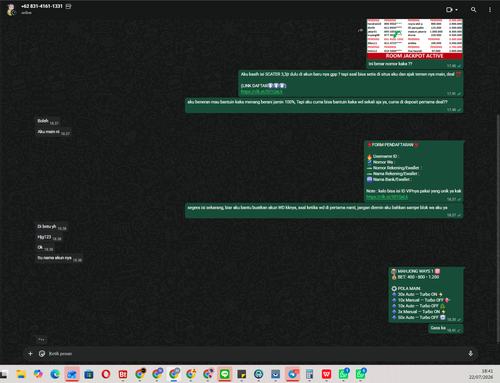Open the link at bottom of FORM PENDAFTARAN message
The height and width of the screenshot is (383, 500).
tap(387, 197)
